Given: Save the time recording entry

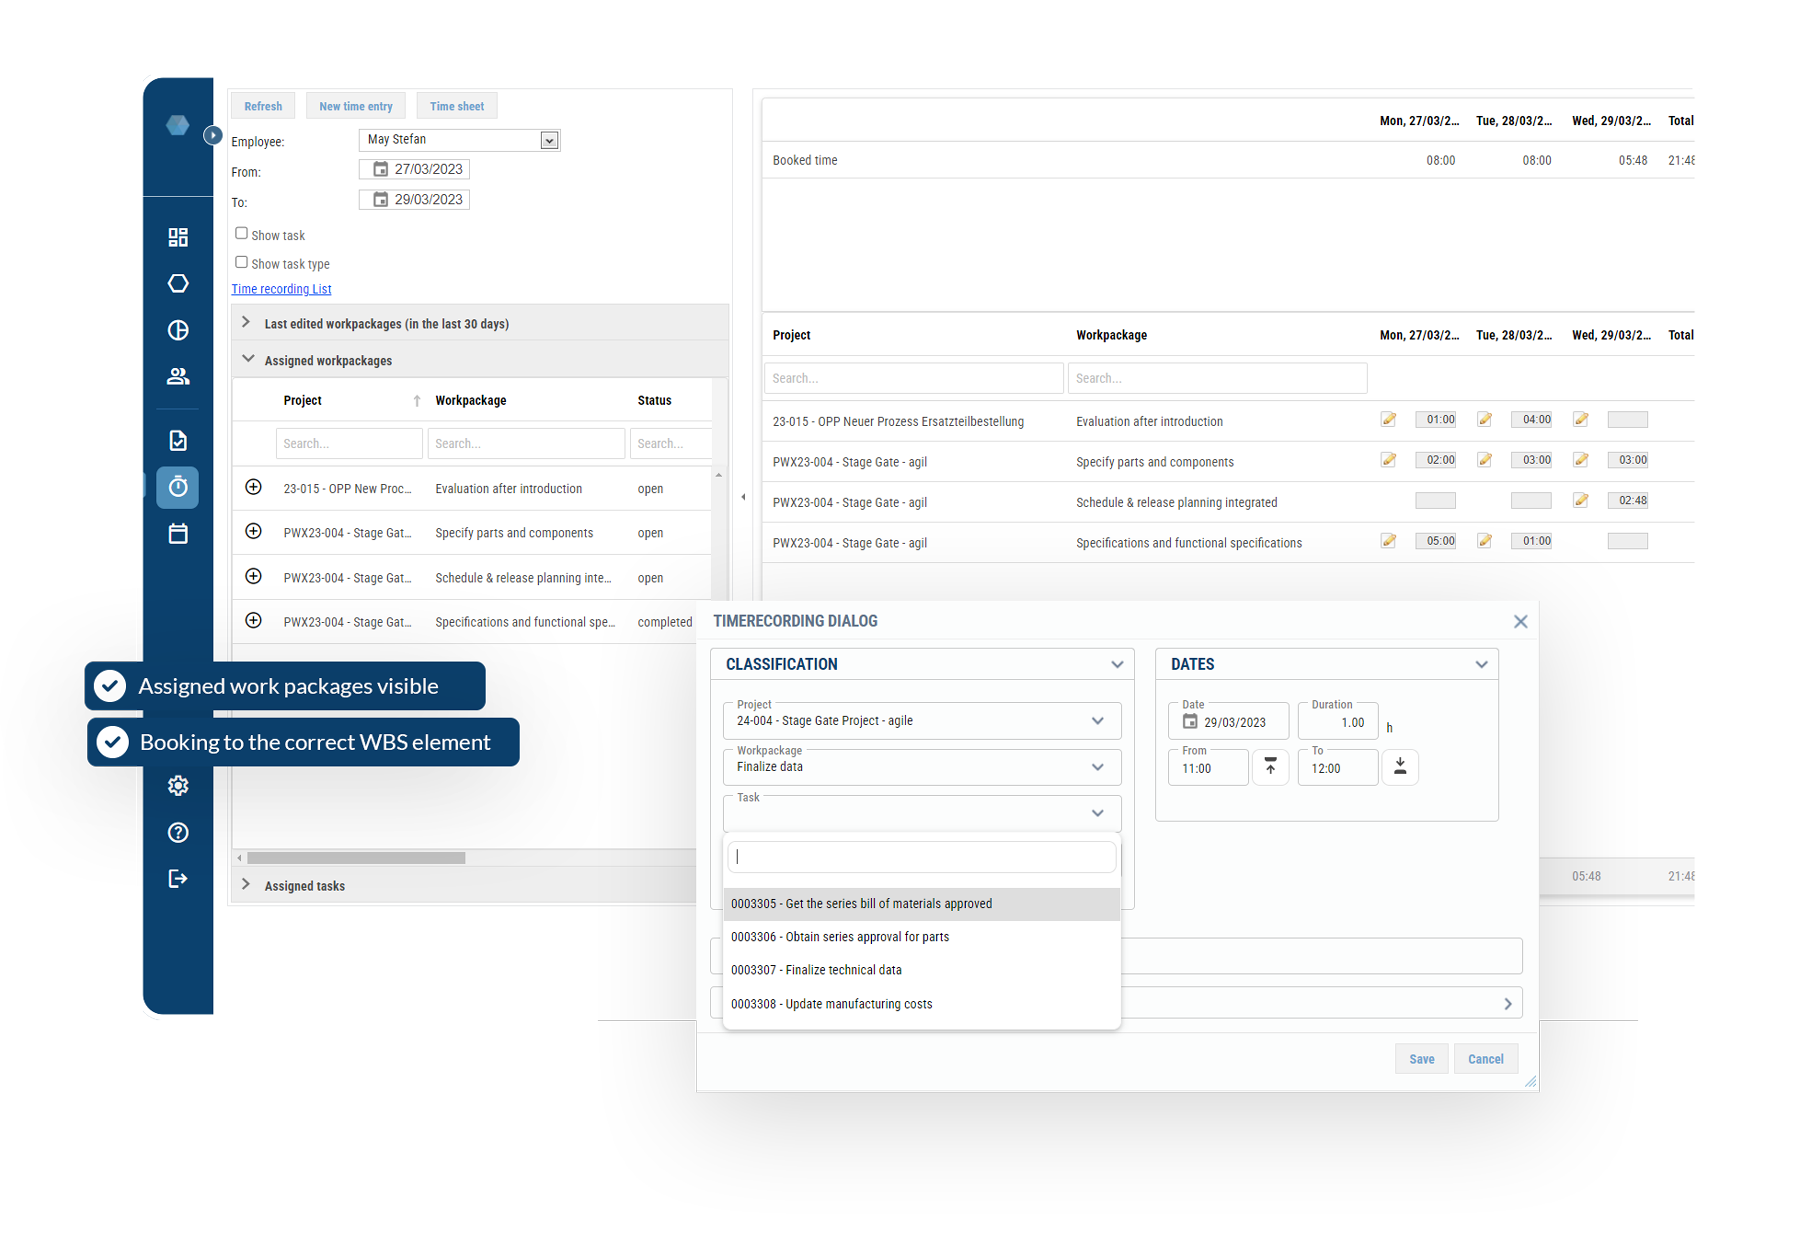Looking at the screenshot, I should (x=1421, y=1058).
